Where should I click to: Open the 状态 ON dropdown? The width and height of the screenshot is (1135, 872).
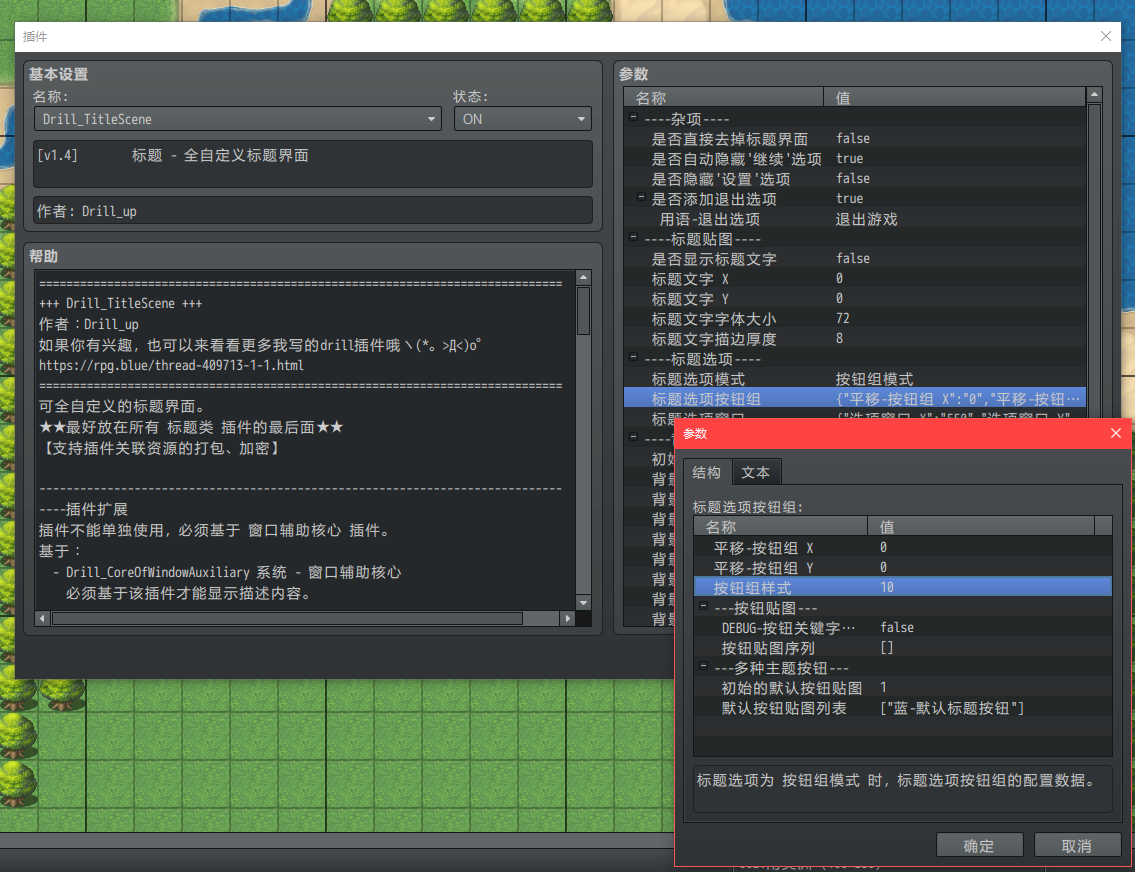(x=523, y=119)
